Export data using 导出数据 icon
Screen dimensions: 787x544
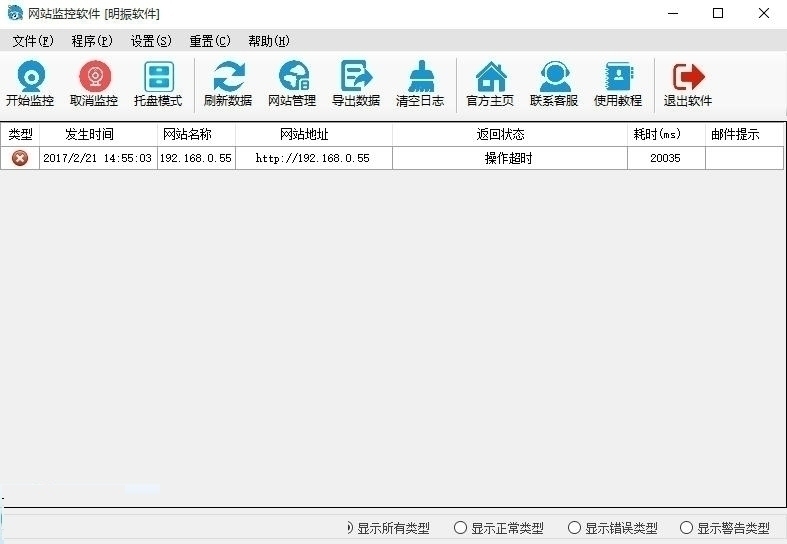(356, 84)
